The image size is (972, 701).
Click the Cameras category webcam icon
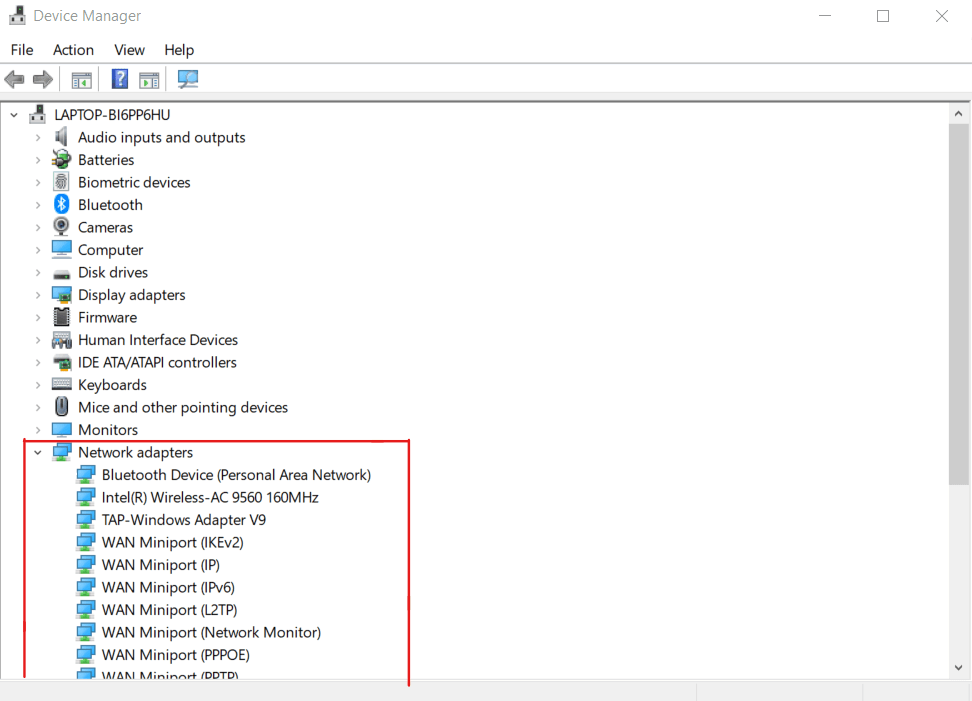click(62, 227)
